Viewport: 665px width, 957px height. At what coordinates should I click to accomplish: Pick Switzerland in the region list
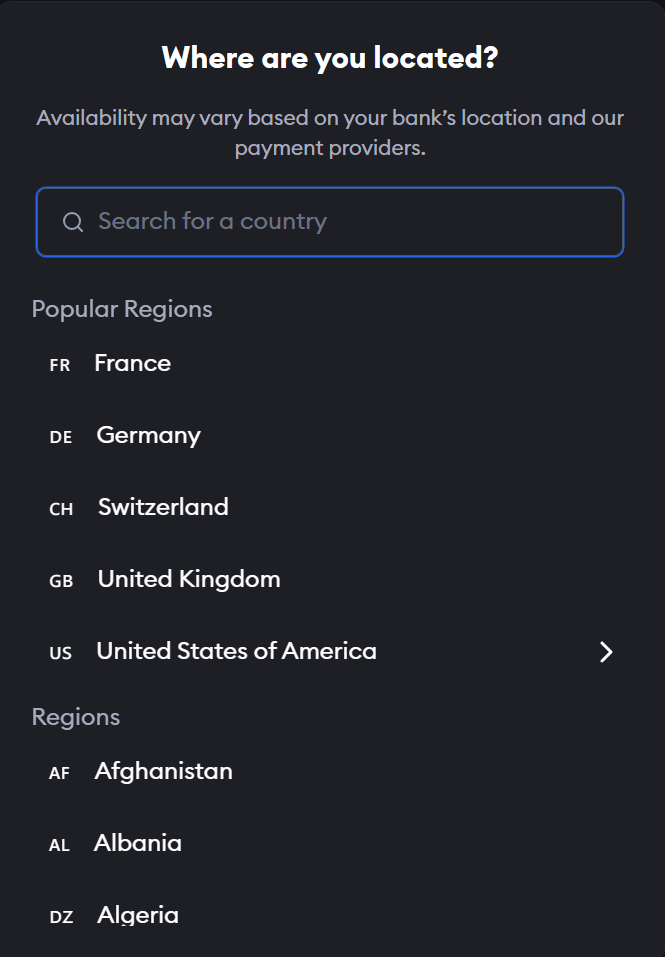[x=163, y=507]
